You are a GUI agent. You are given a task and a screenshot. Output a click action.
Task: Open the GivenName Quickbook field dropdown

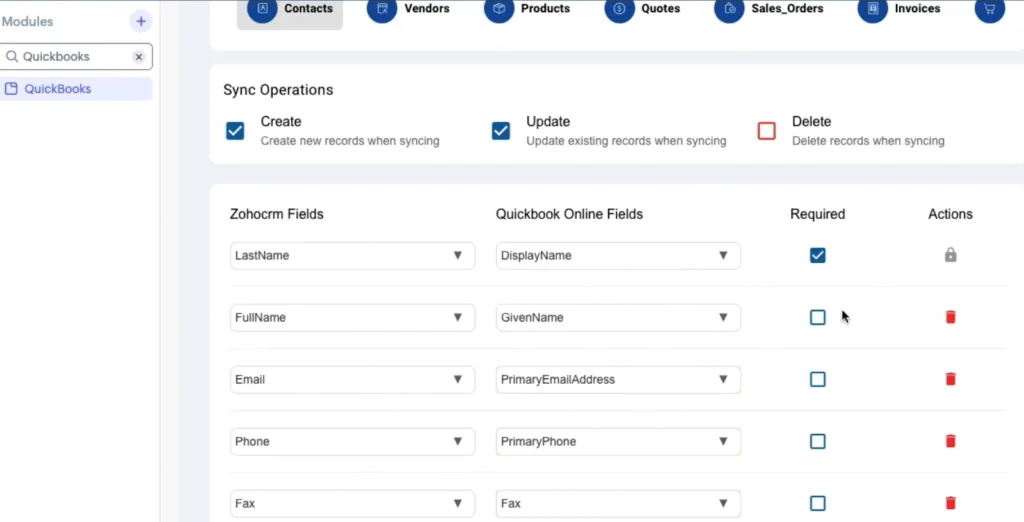[x=618, y=318]
